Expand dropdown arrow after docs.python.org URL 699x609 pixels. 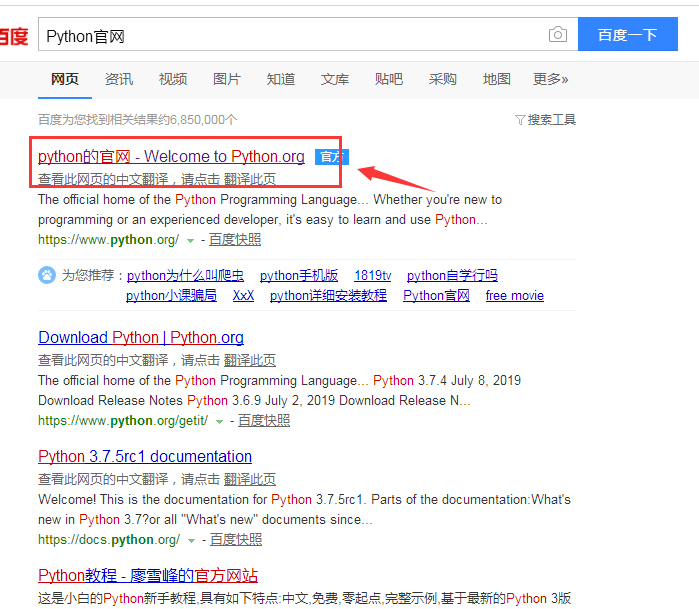pyautogui.click(x=192, y=541)
